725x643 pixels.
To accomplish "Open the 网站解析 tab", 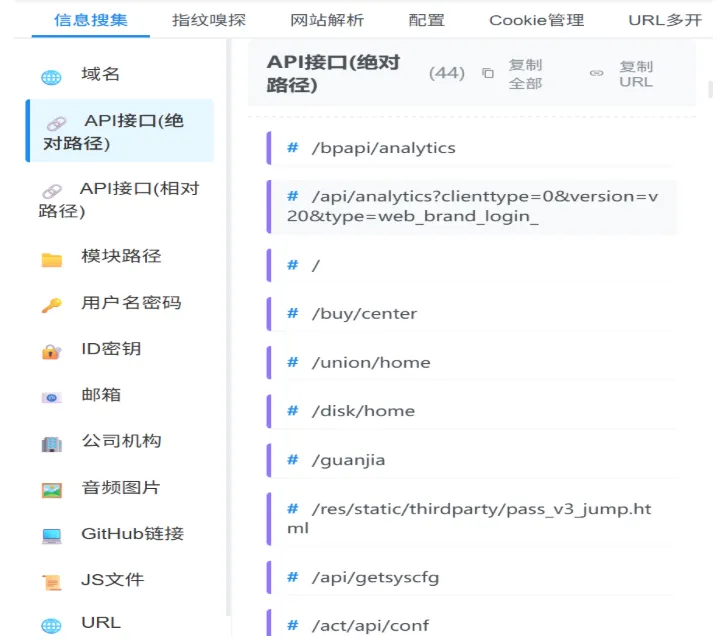I will 327,20.
